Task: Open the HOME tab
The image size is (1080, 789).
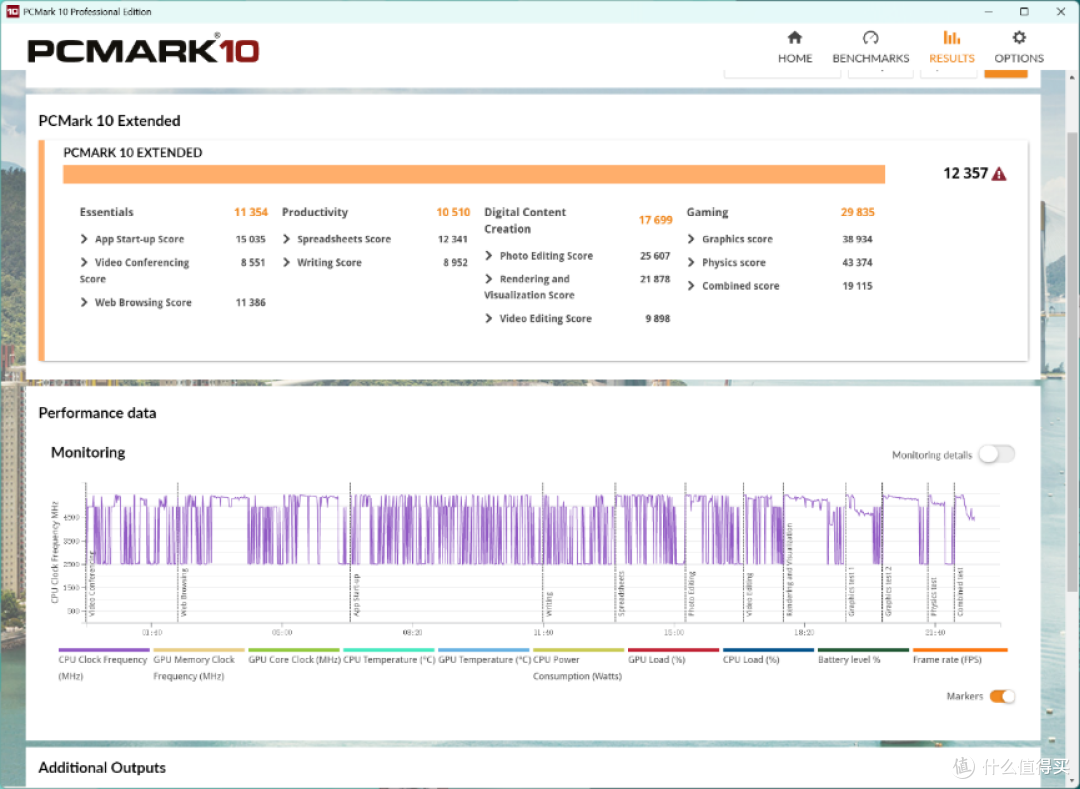Action: [x=795, y=48]
